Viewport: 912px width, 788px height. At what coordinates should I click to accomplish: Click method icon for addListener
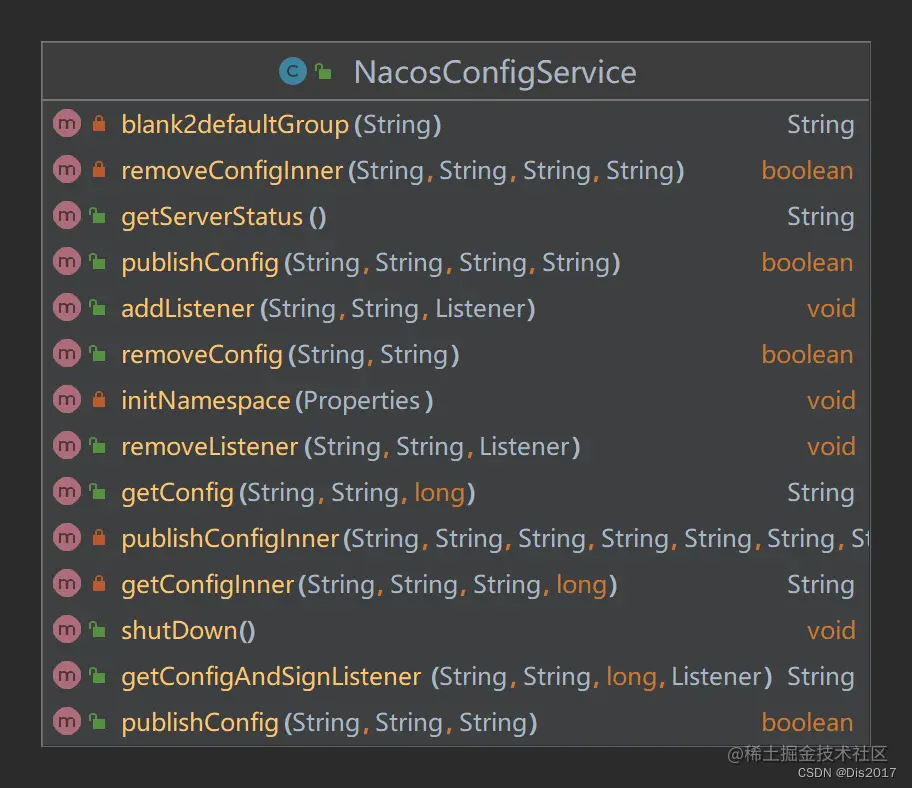[x=67, y=308]
